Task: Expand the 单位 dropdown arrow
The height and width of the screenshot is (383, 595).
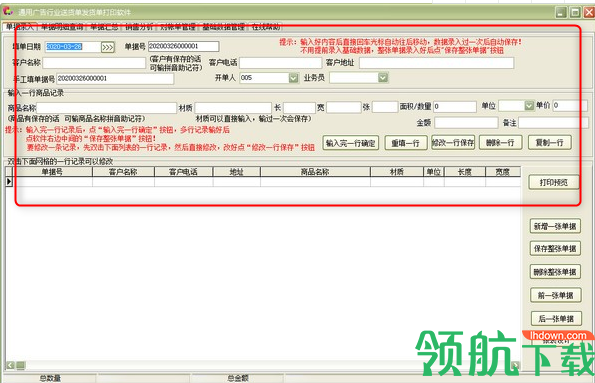Action: pos(529,106)
